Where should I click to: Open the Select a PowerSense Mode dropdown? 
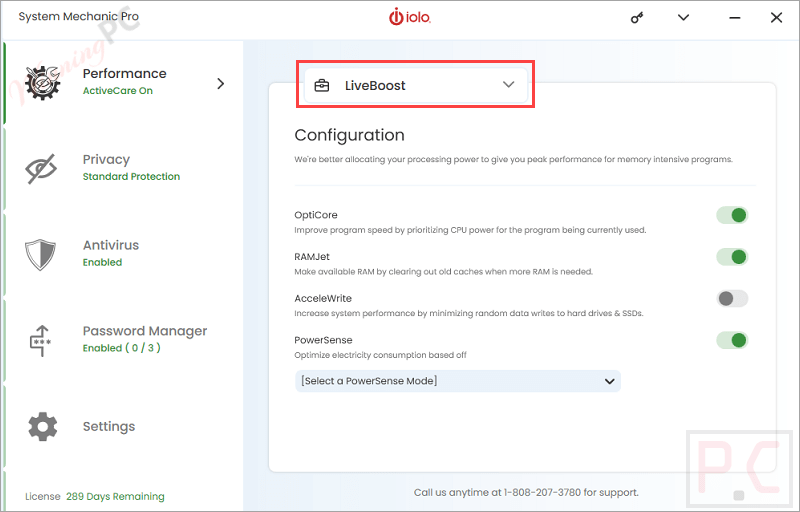(458, 381)
